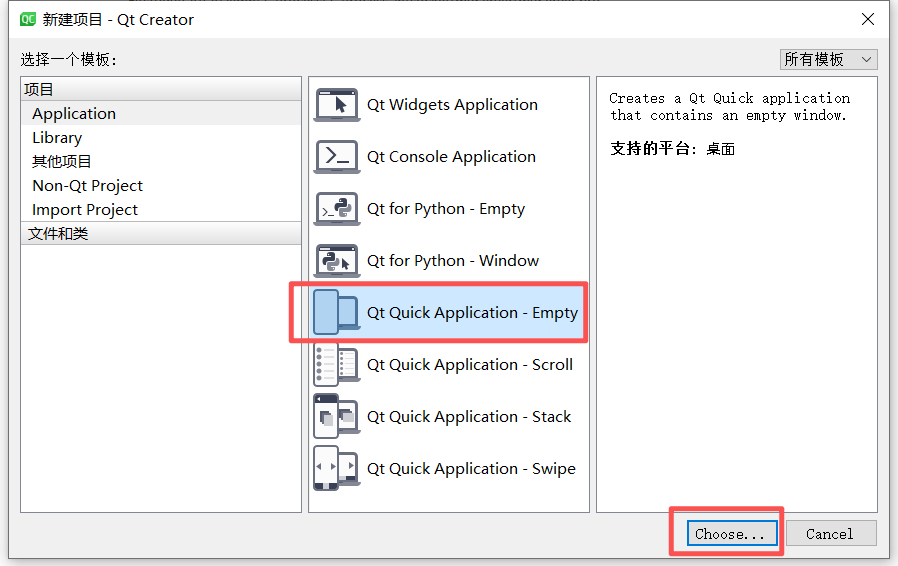Click the Qt Quick Application - Stack icon

(337, 416)
